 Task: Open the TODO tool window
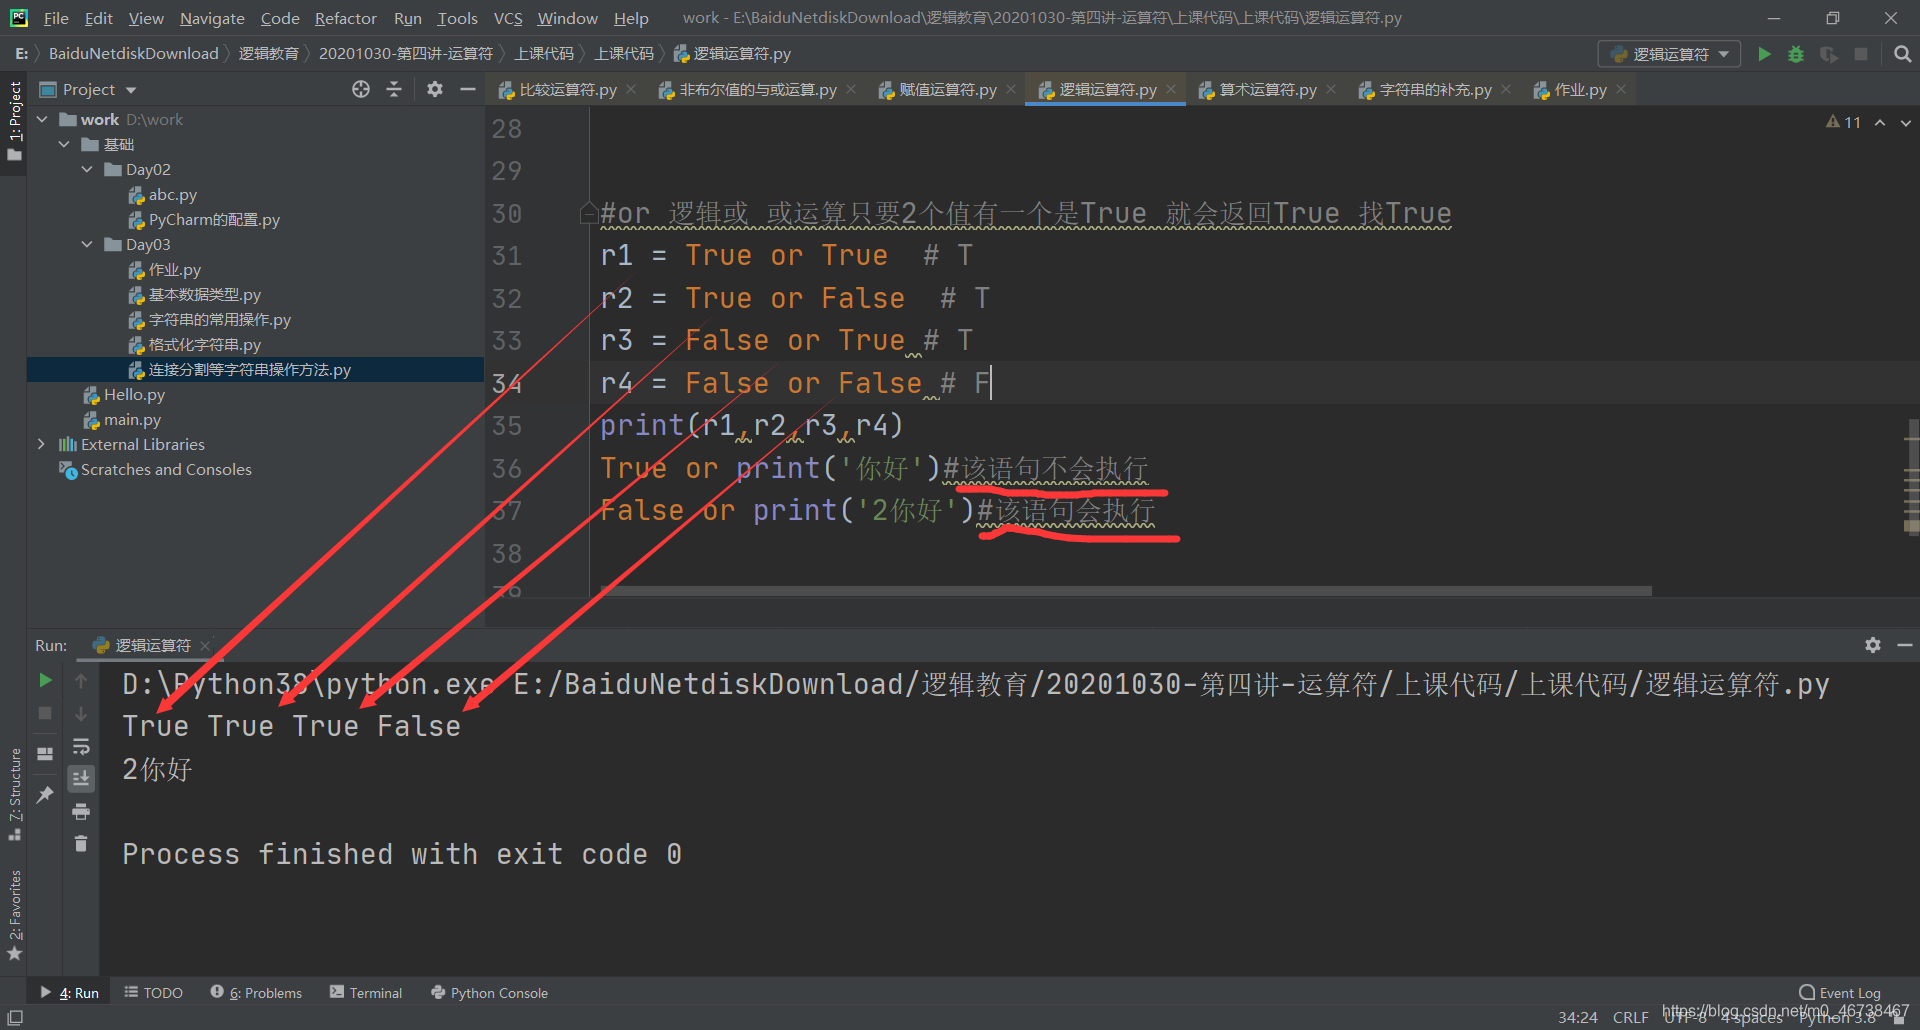pos(153,993)
